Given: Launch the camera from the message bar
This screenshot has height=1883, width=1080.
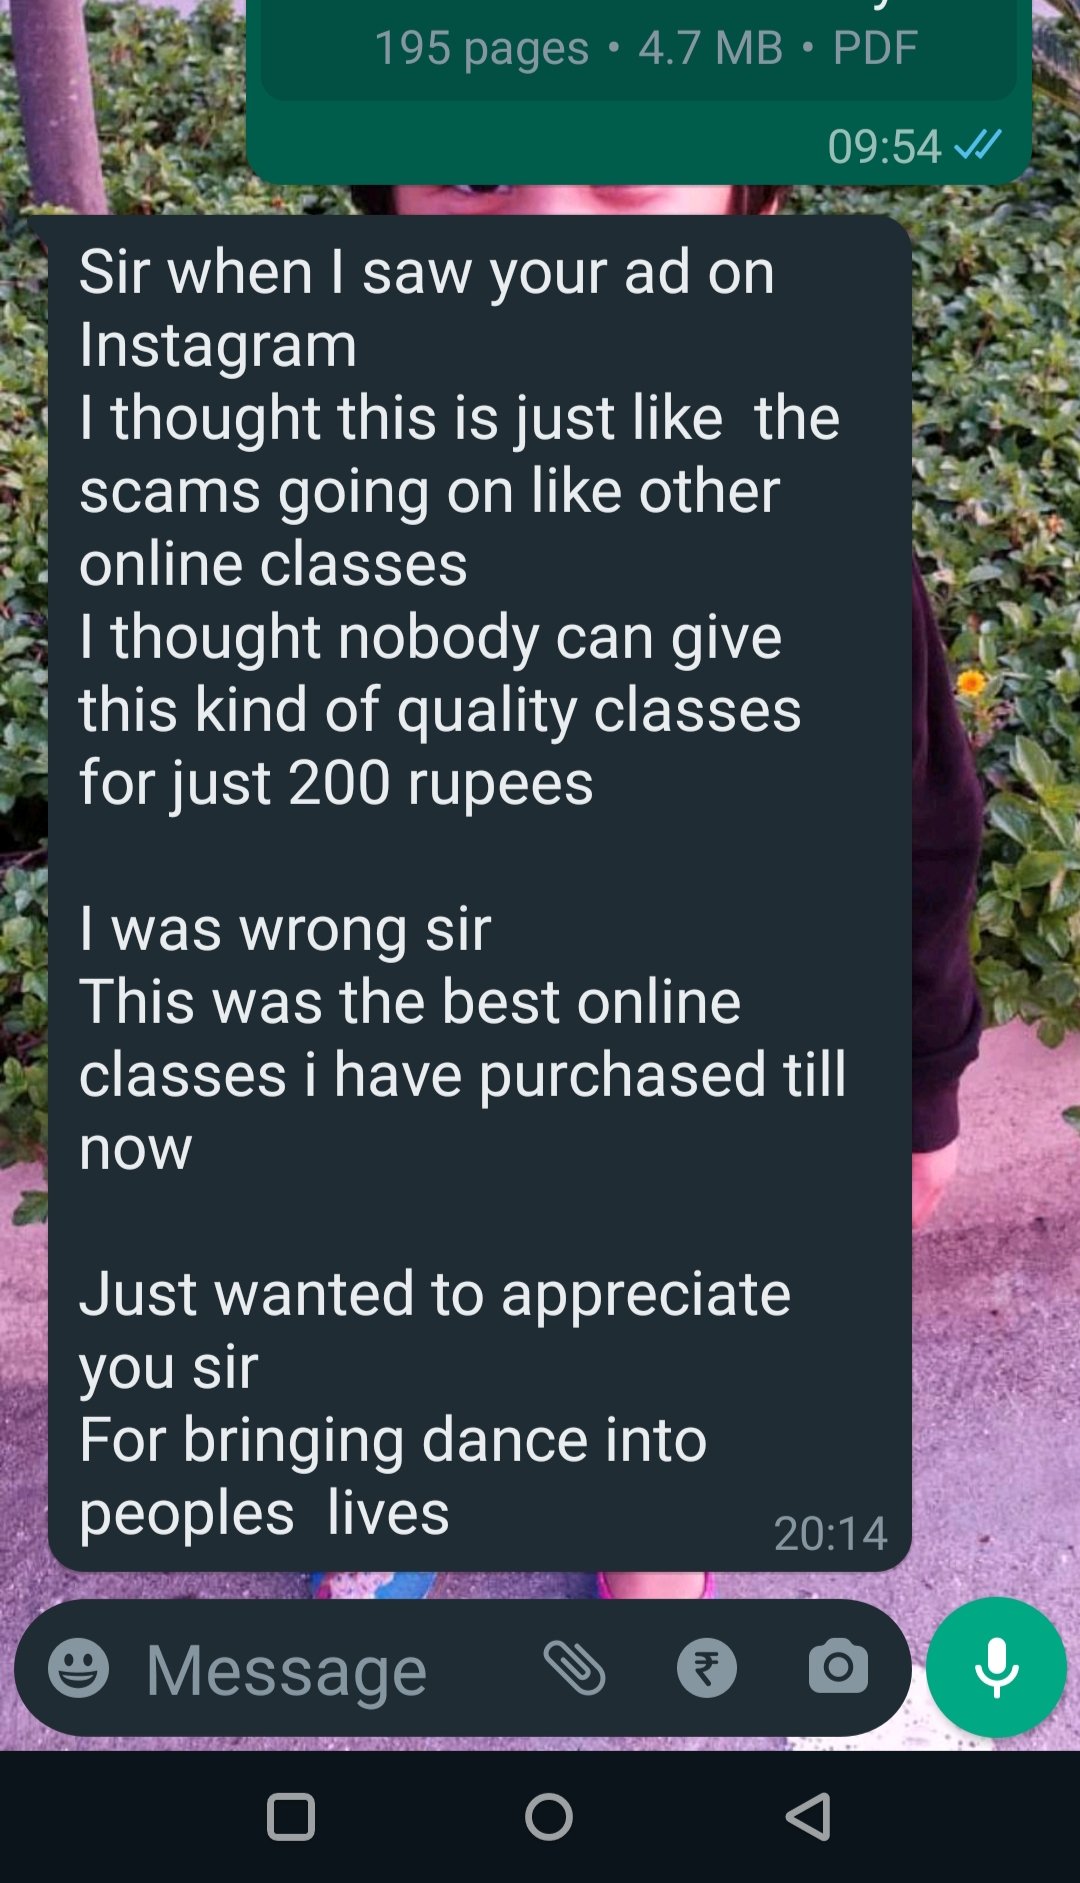Looking at the screenshot, I should (838, 1666).
